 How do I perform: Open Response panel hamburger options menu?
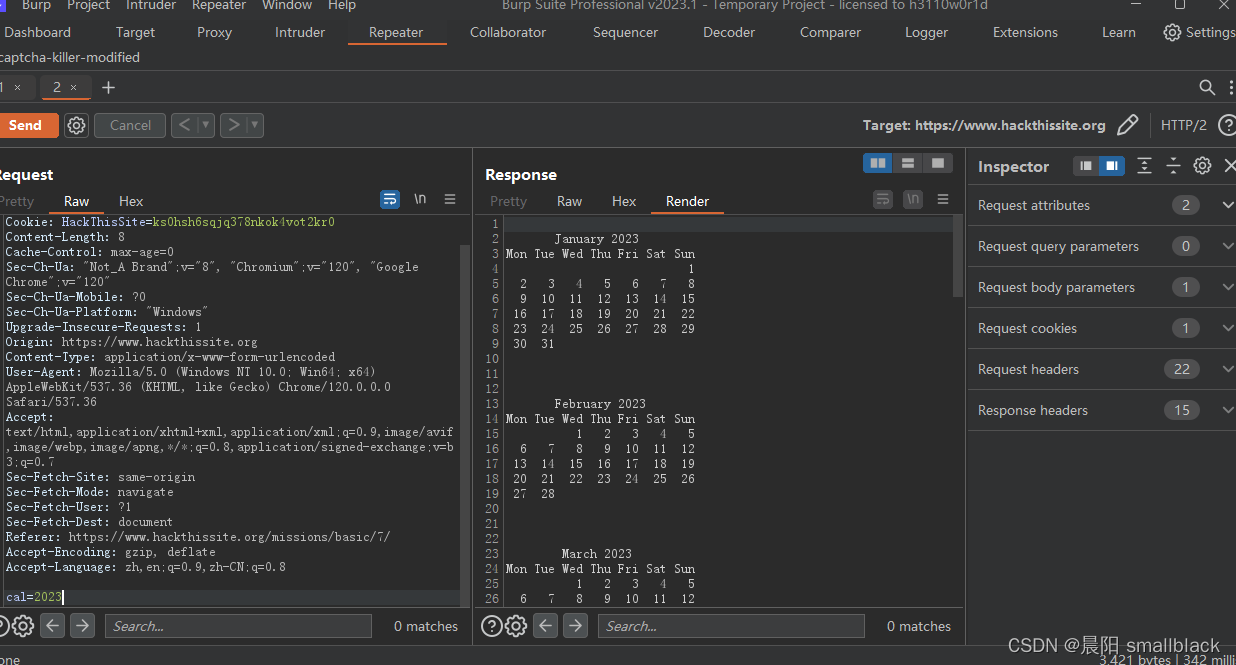[943, 200]
